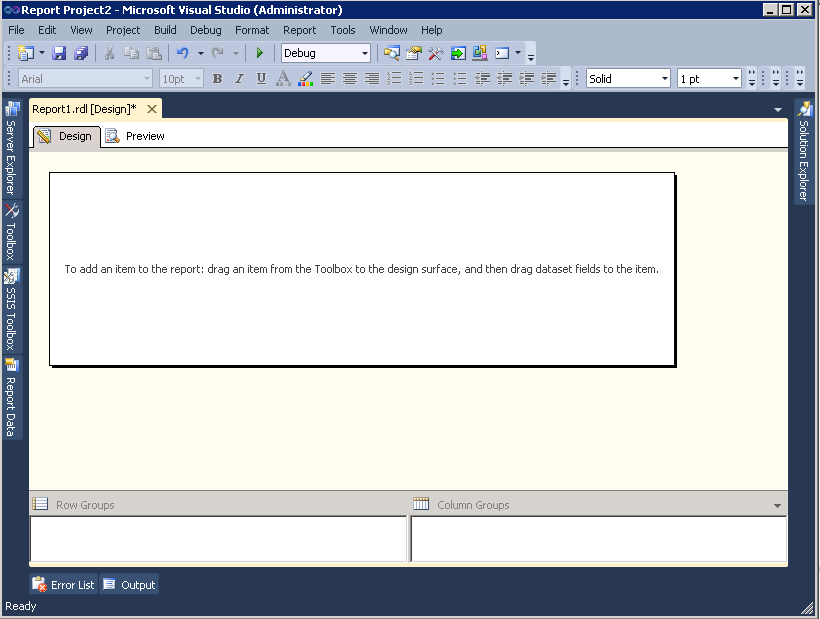Click the green arrow Start Page icon
Viewport: 820px width, 619px height.
point(458,53)
